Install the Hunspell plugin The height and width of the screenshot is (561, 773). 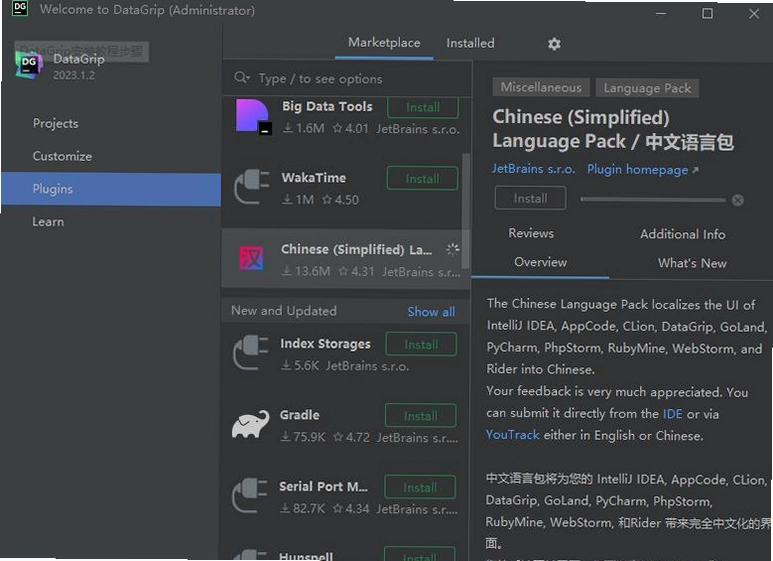419,555
